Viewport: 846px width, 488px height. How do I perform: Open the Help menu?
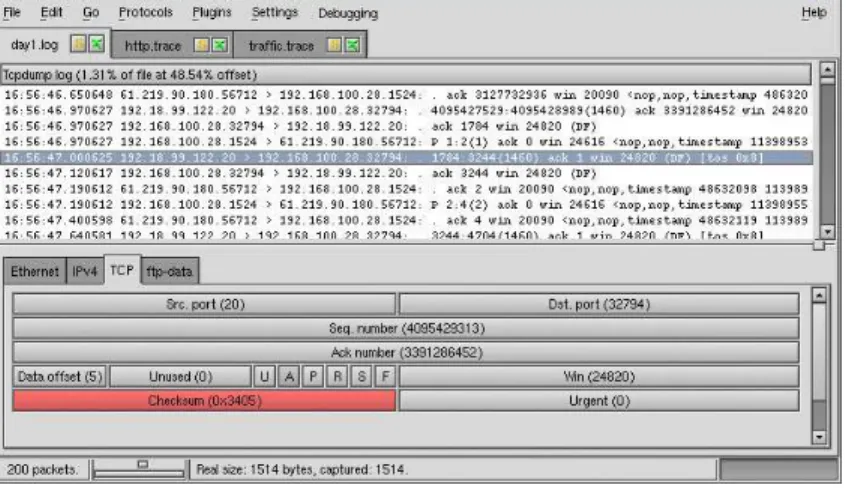coord(813,12)
